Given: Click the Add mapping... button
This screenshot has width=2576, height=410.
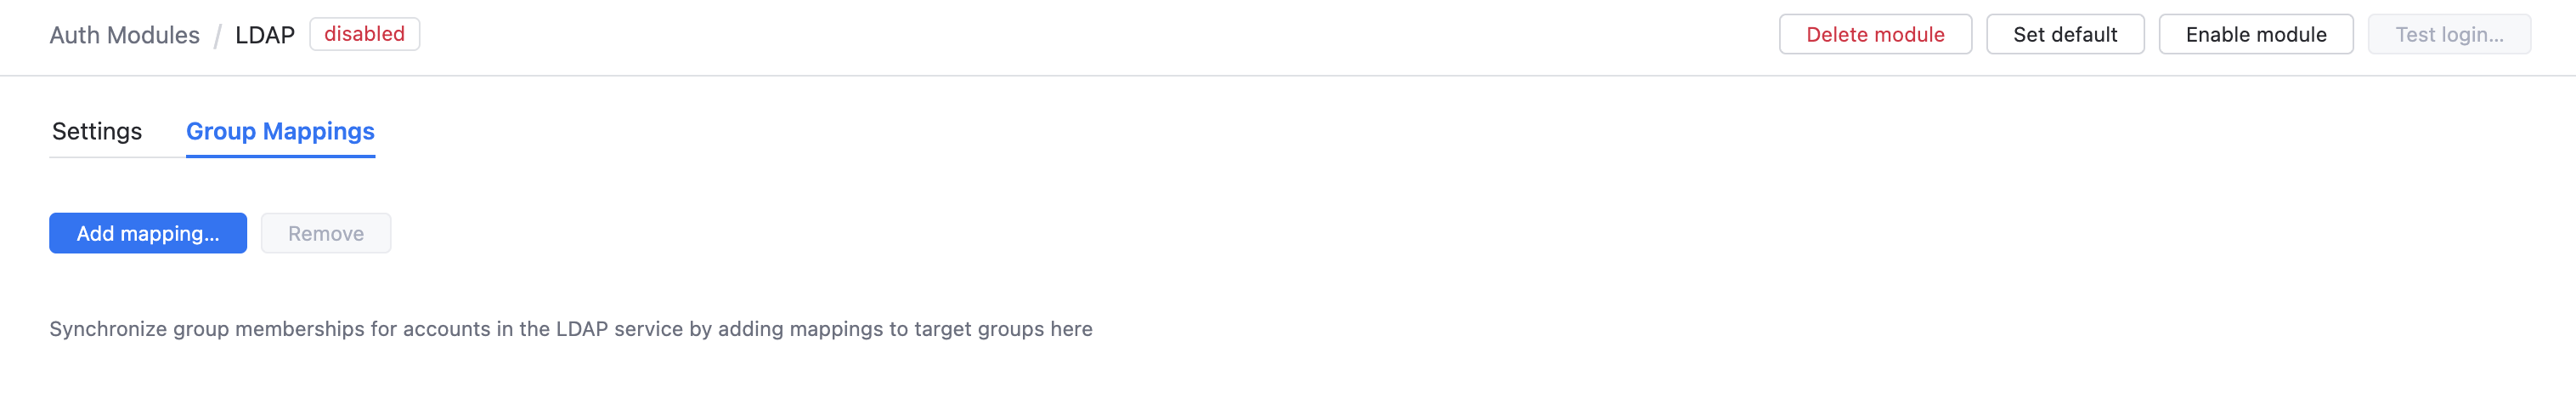Looking at the screenshot, I should [x=148, y=234].
